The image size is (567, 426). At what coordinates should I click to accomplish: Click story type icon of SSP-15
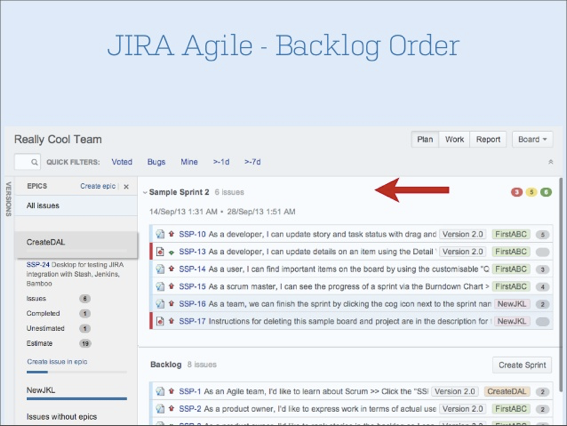(160, 286)
